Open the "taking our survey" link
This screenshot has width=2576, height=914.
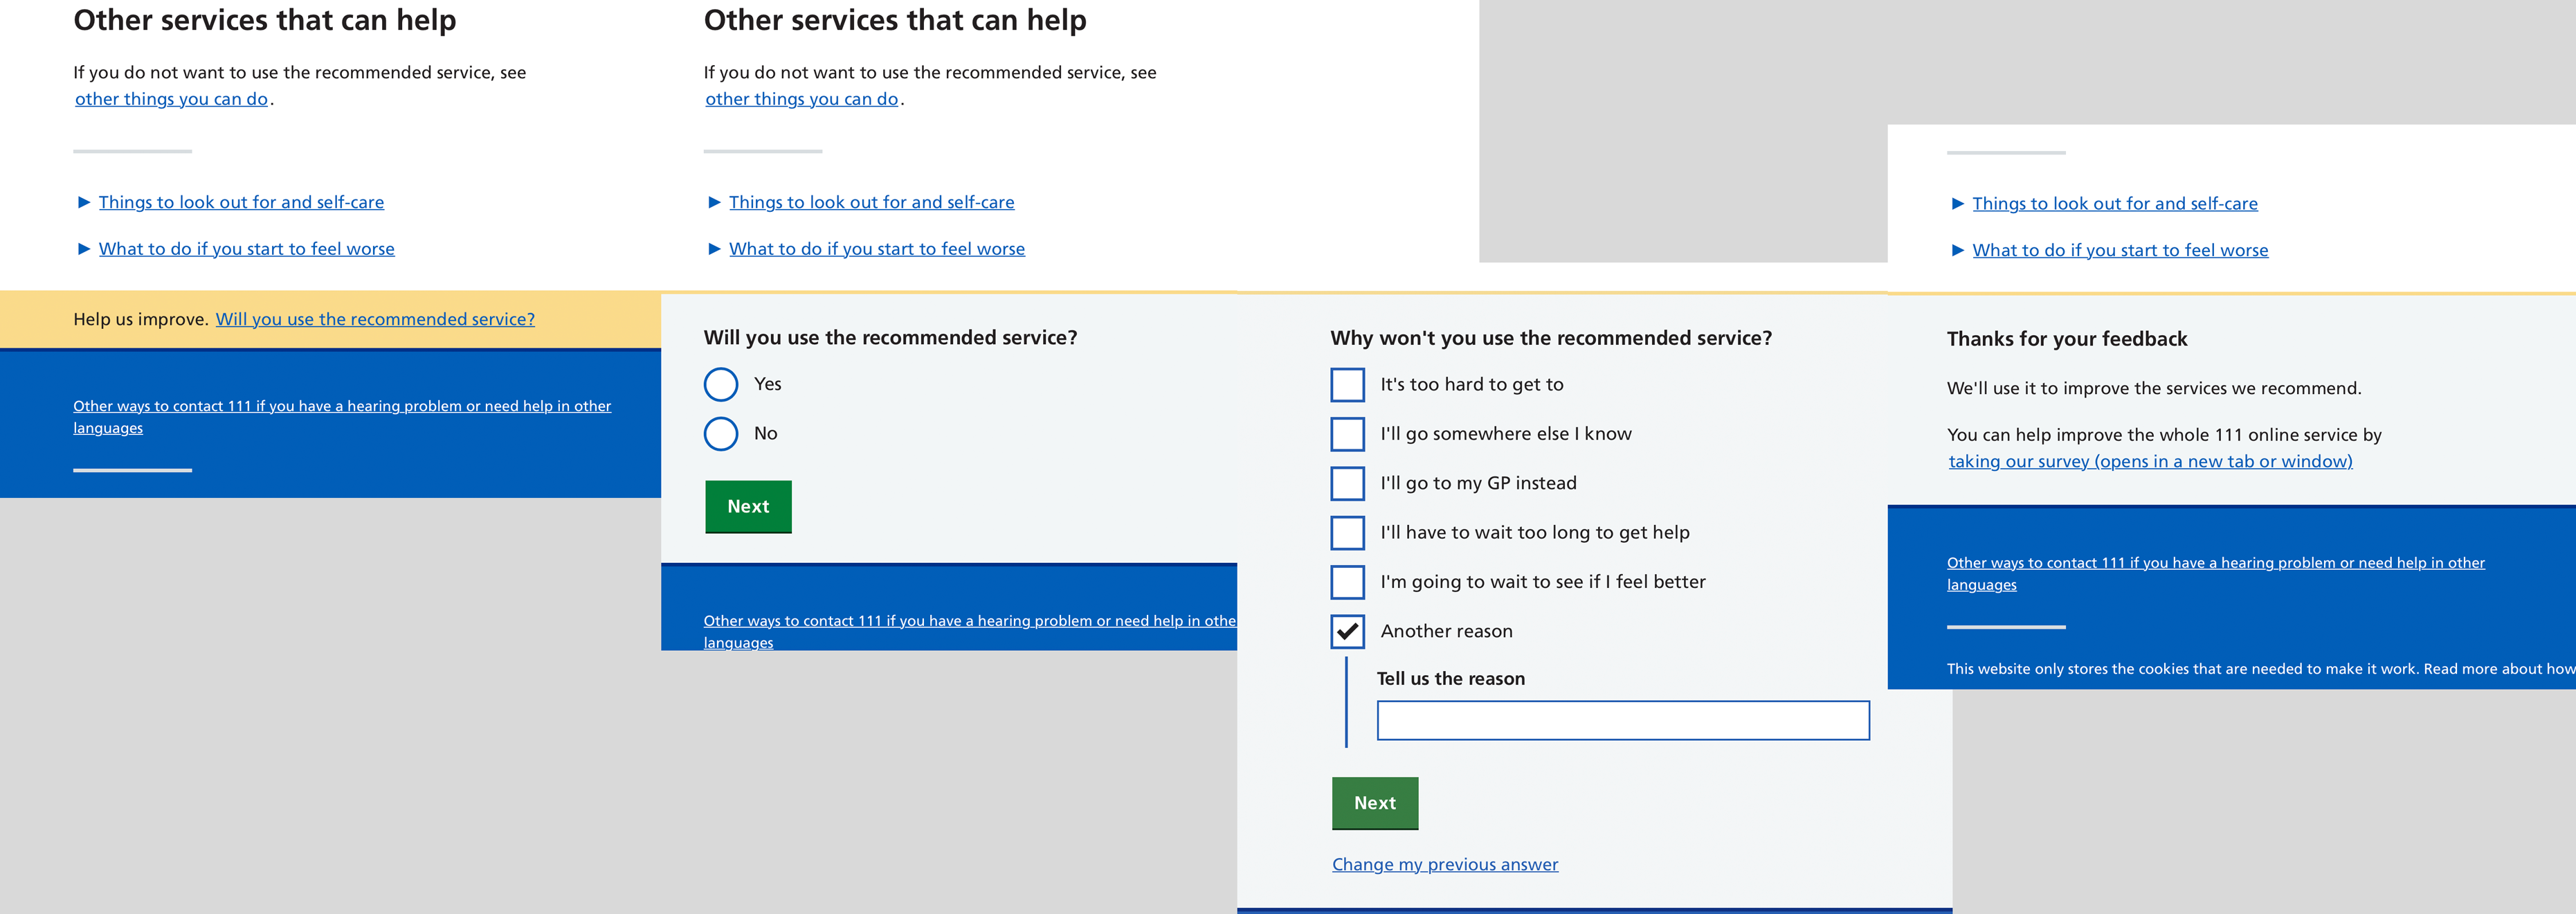[x=2150, y=460]
